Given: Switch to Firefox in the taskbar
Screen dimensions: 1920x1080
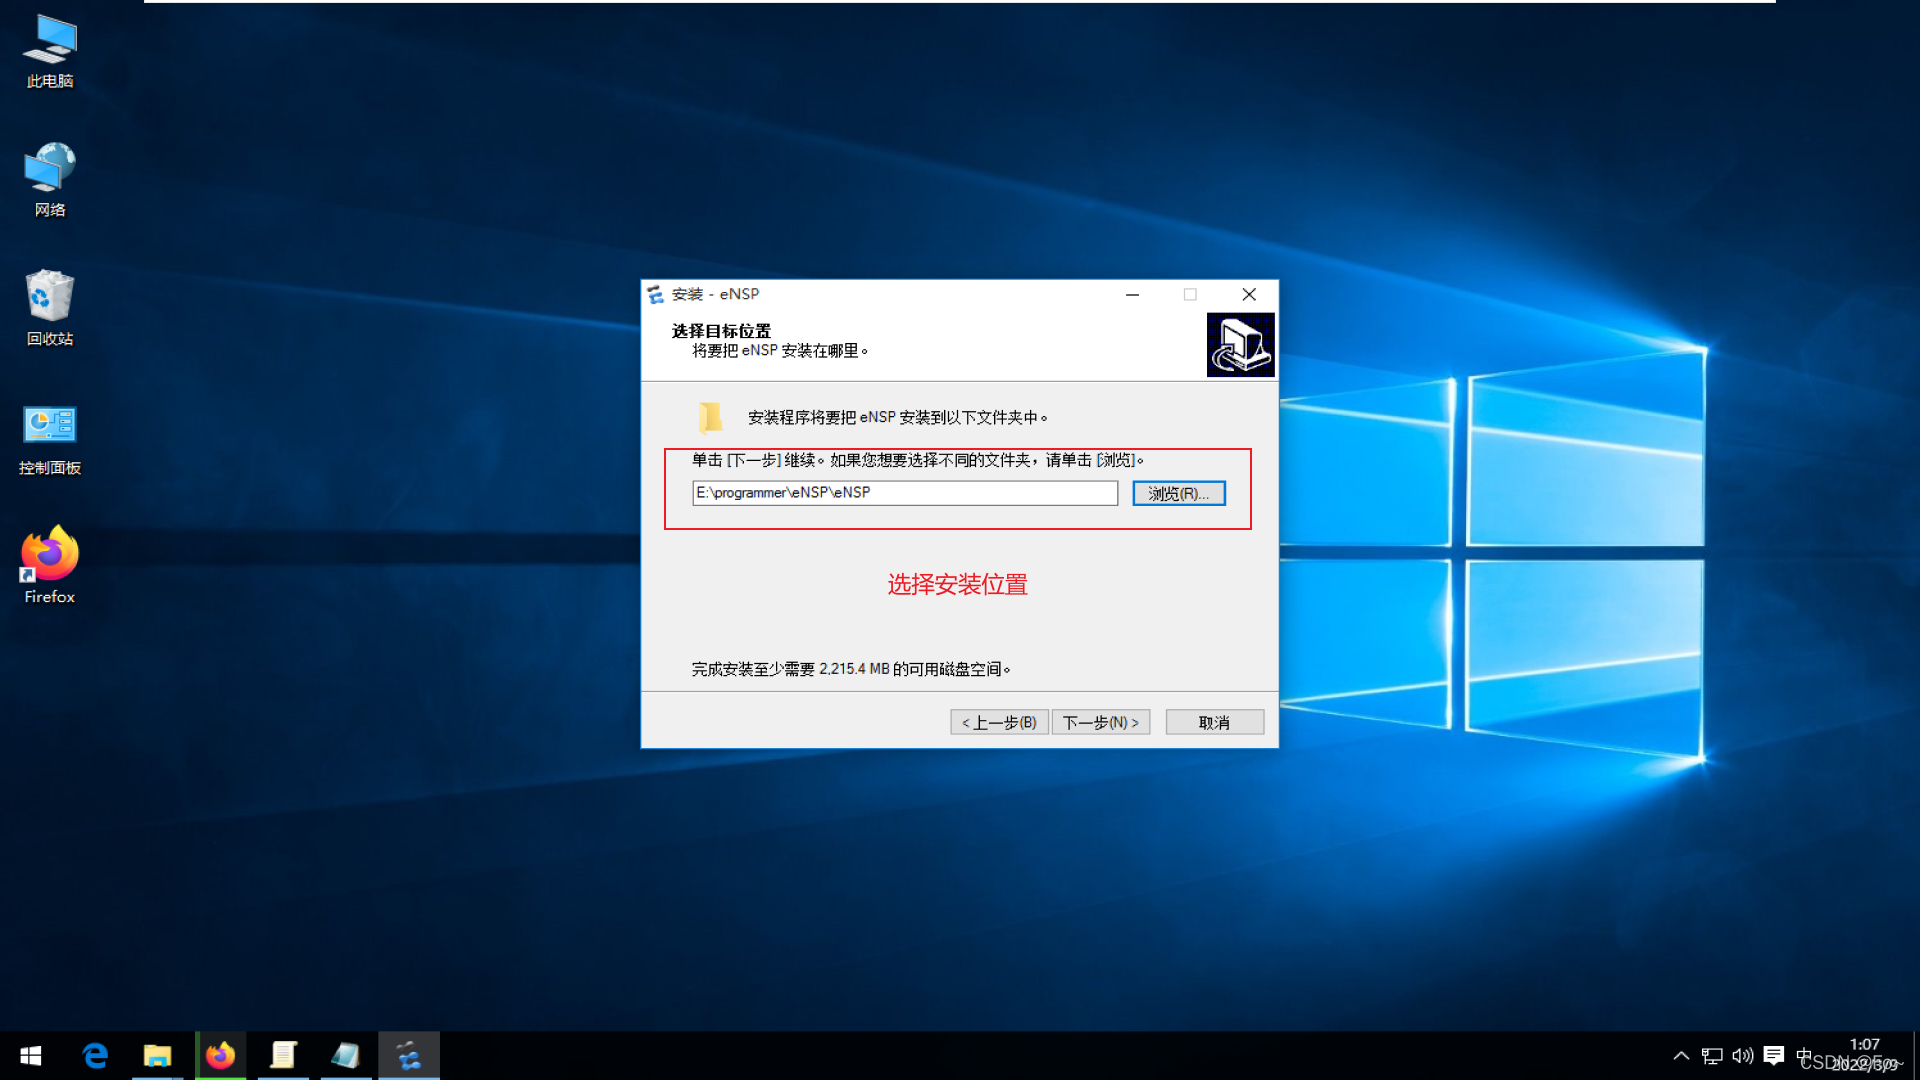Looking at the screenshot, I should (x=220, y=1056).
